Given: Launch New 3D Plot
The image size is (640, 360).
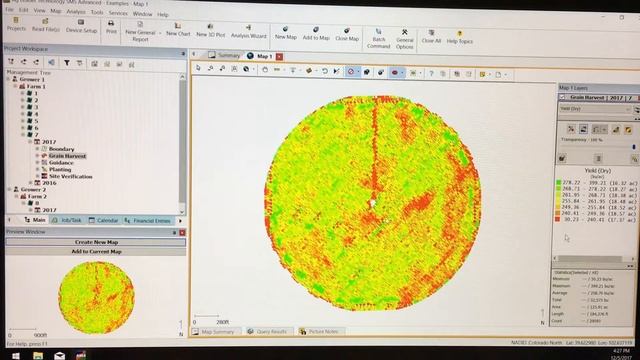Looking at the screenshot, I should (210, 30).
